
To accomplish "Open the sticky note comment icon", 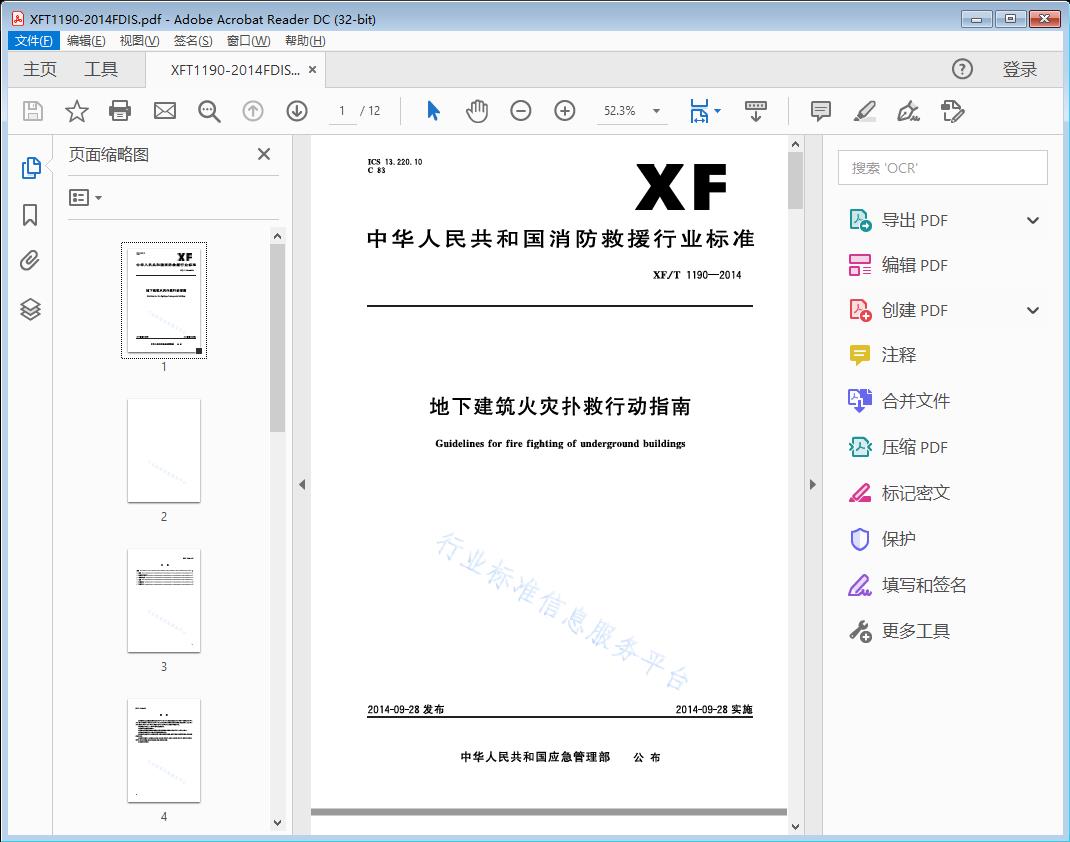I will (x=819, y=111).
